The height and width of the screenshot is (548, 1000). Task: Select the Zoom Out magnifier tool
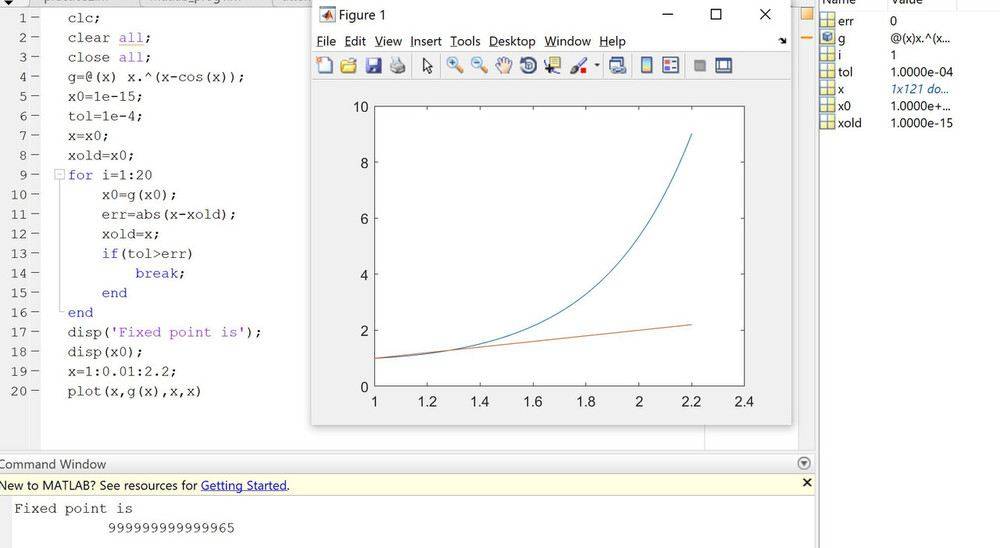tap(479, 66)
